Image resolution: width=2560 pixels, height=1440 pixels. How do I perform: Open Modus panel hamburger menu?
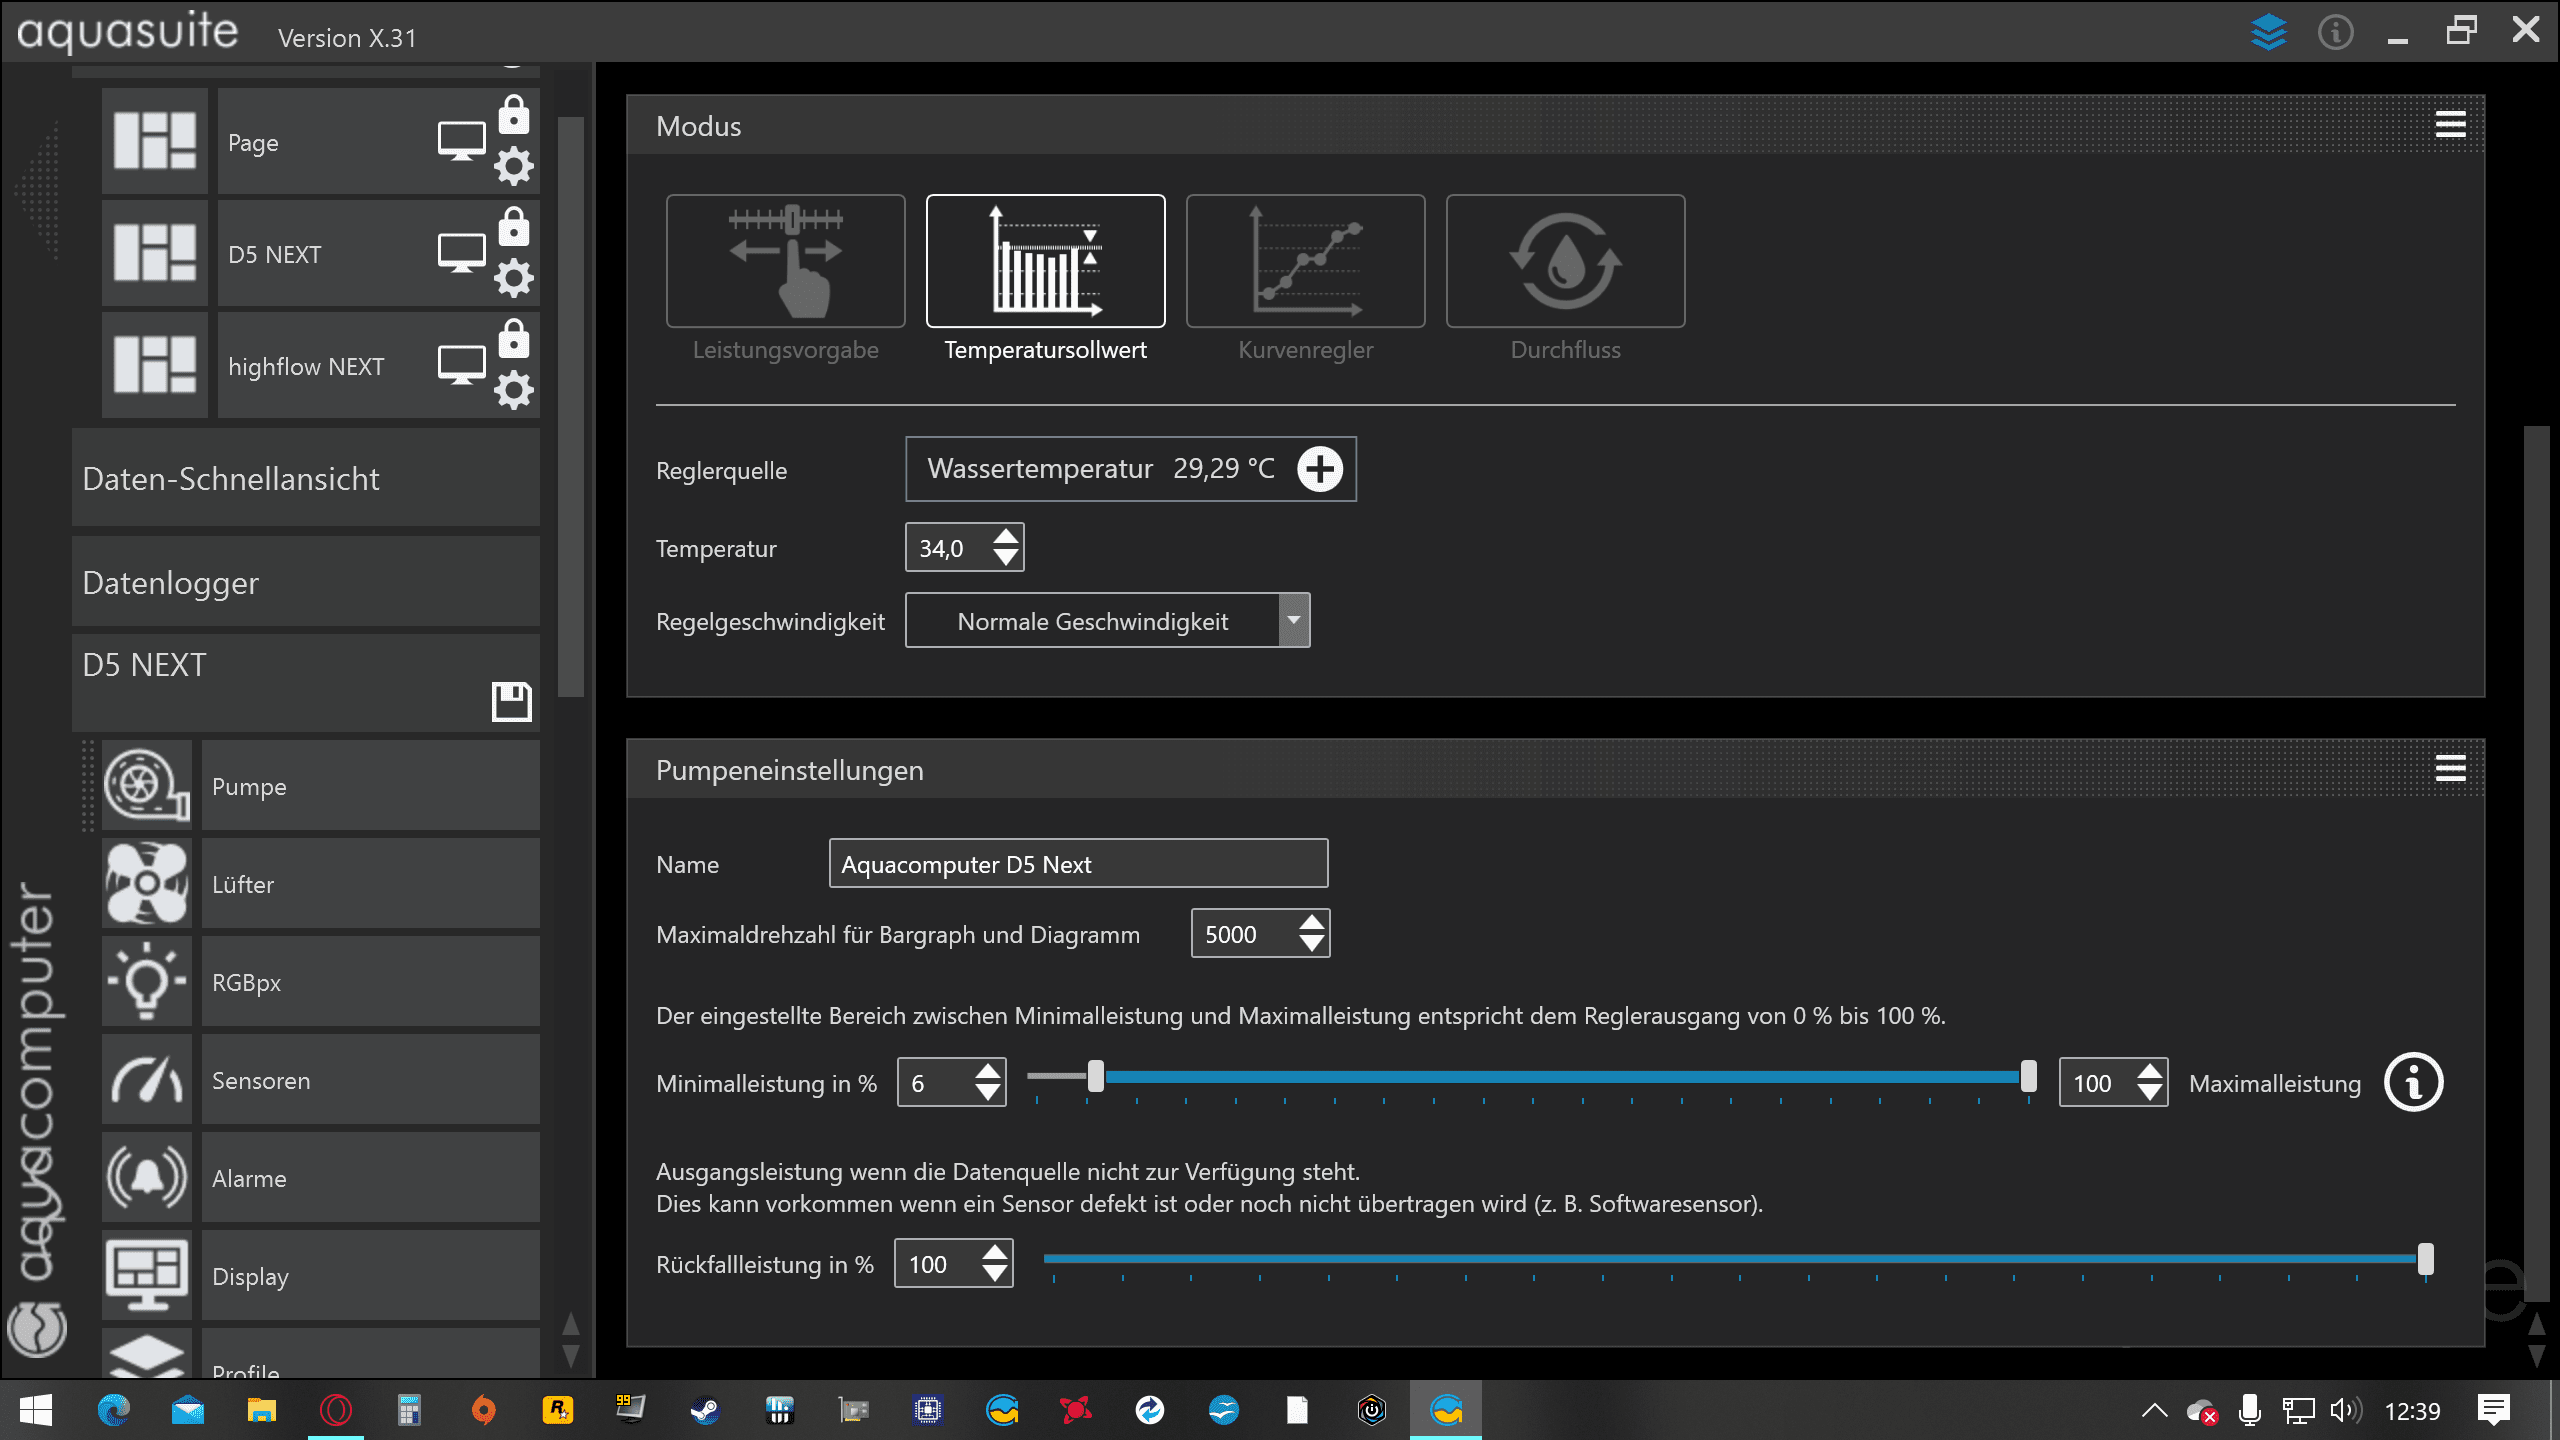click(x=2450, y=125)
